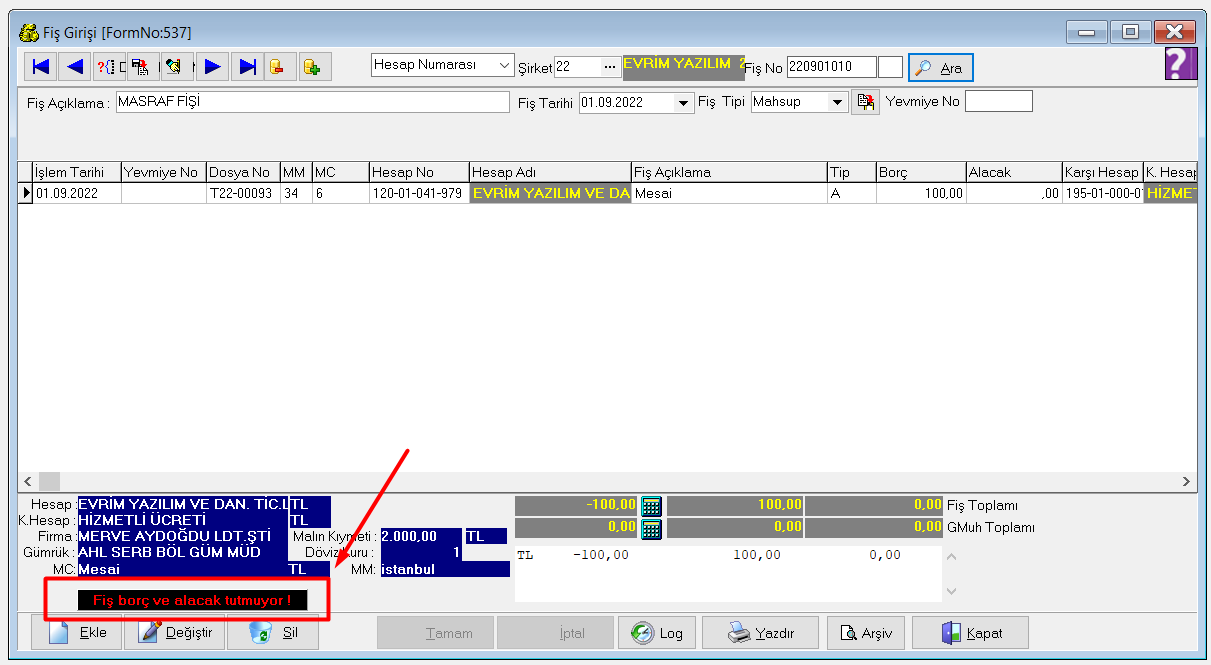
Task: Click the Değiştir button
Action: tap(175, 633)
